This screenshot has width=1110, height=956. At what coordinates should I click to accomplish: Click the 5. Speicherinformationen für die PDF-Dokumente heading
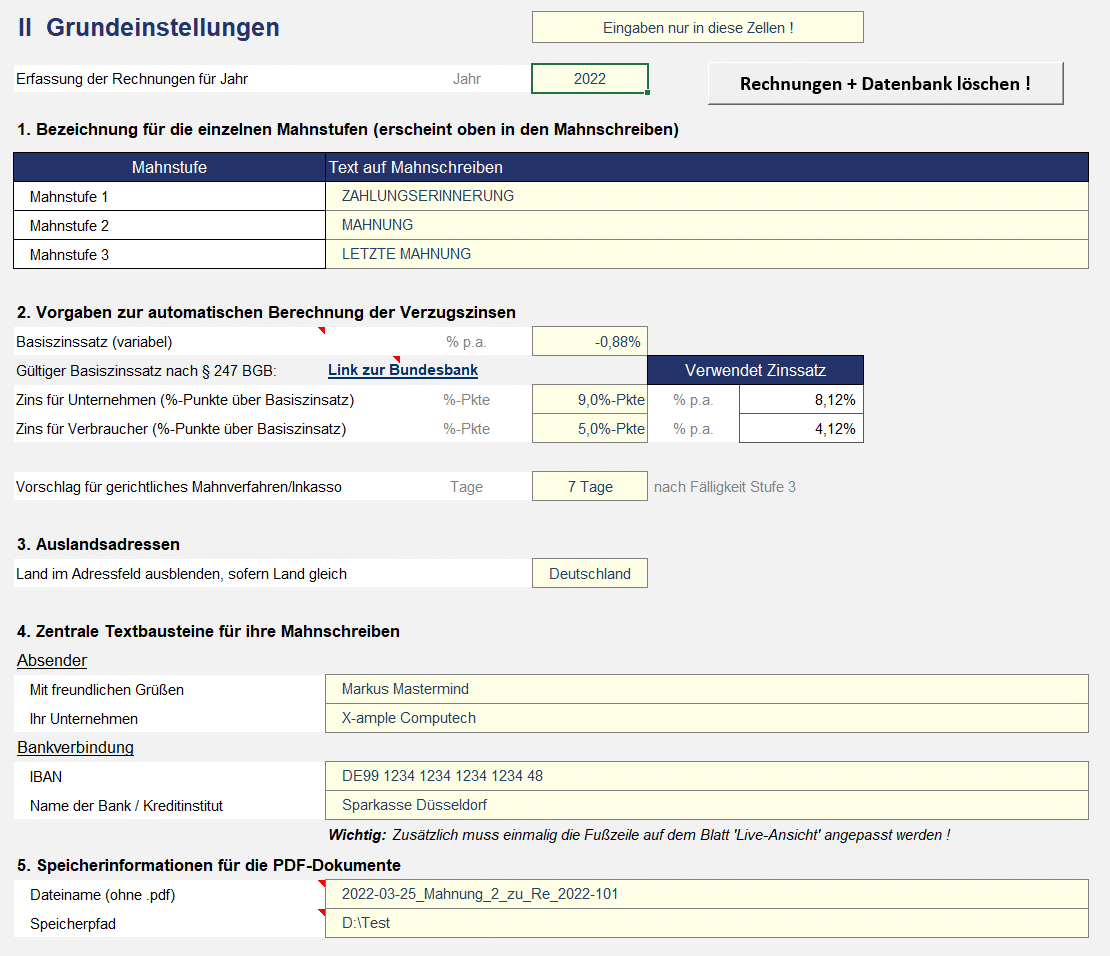[209, 865]
